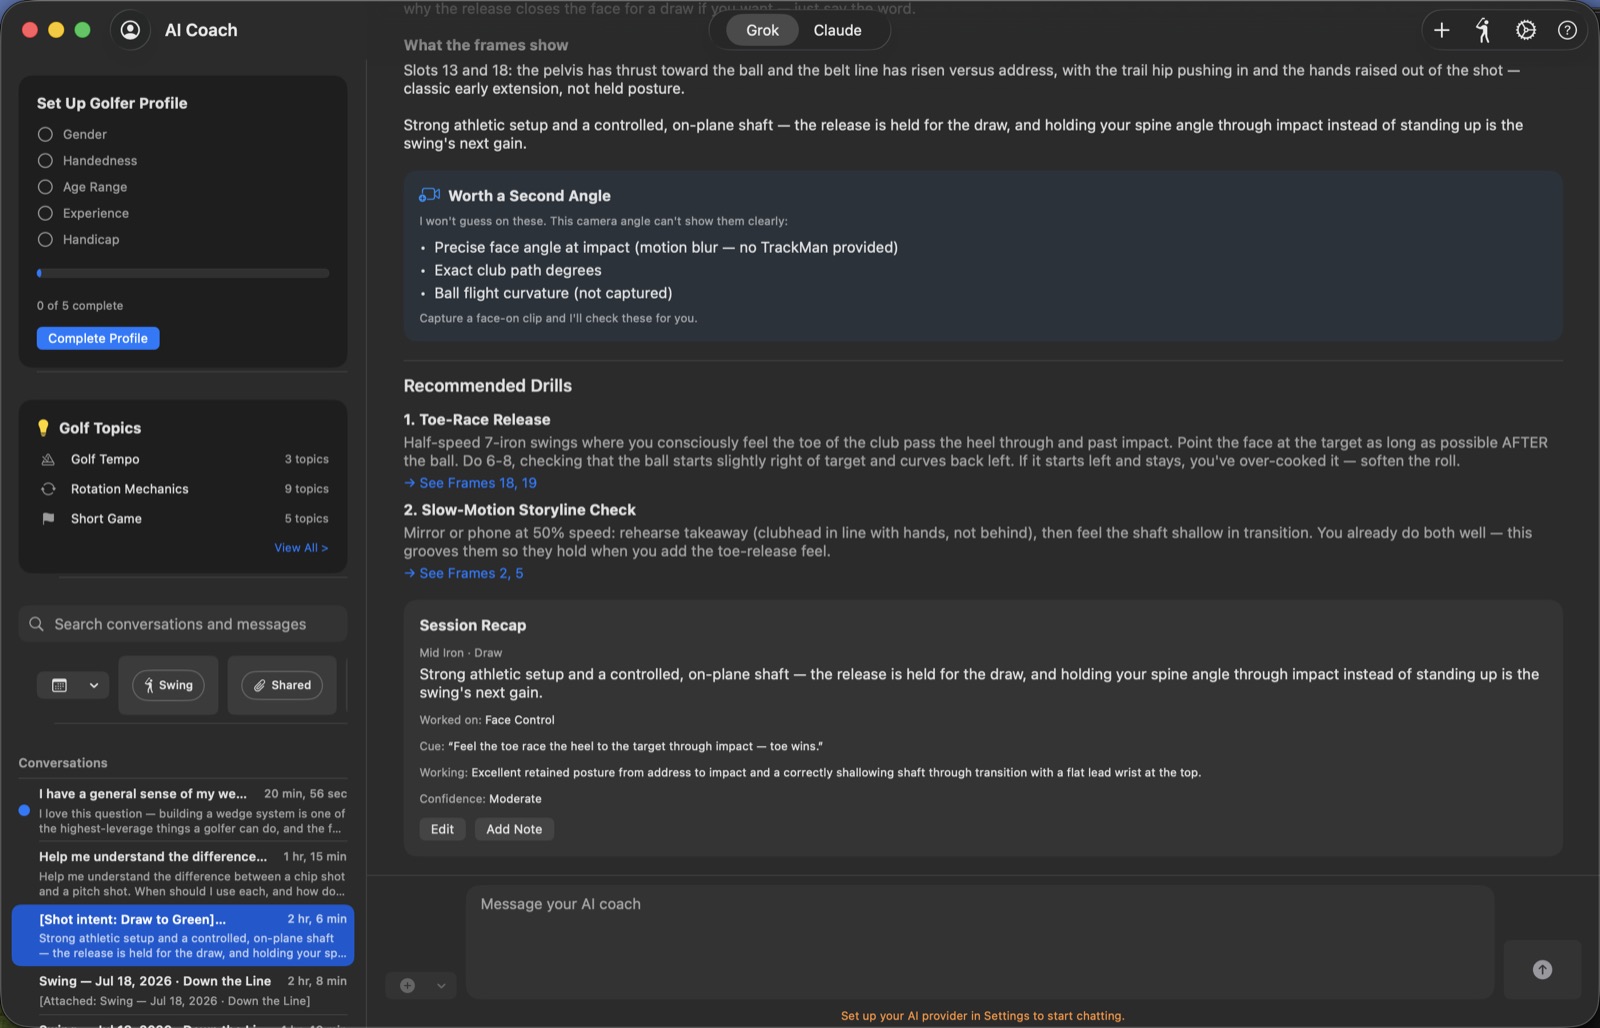Click View All topics link
1600x1028 pixels.
pos(301,548)
